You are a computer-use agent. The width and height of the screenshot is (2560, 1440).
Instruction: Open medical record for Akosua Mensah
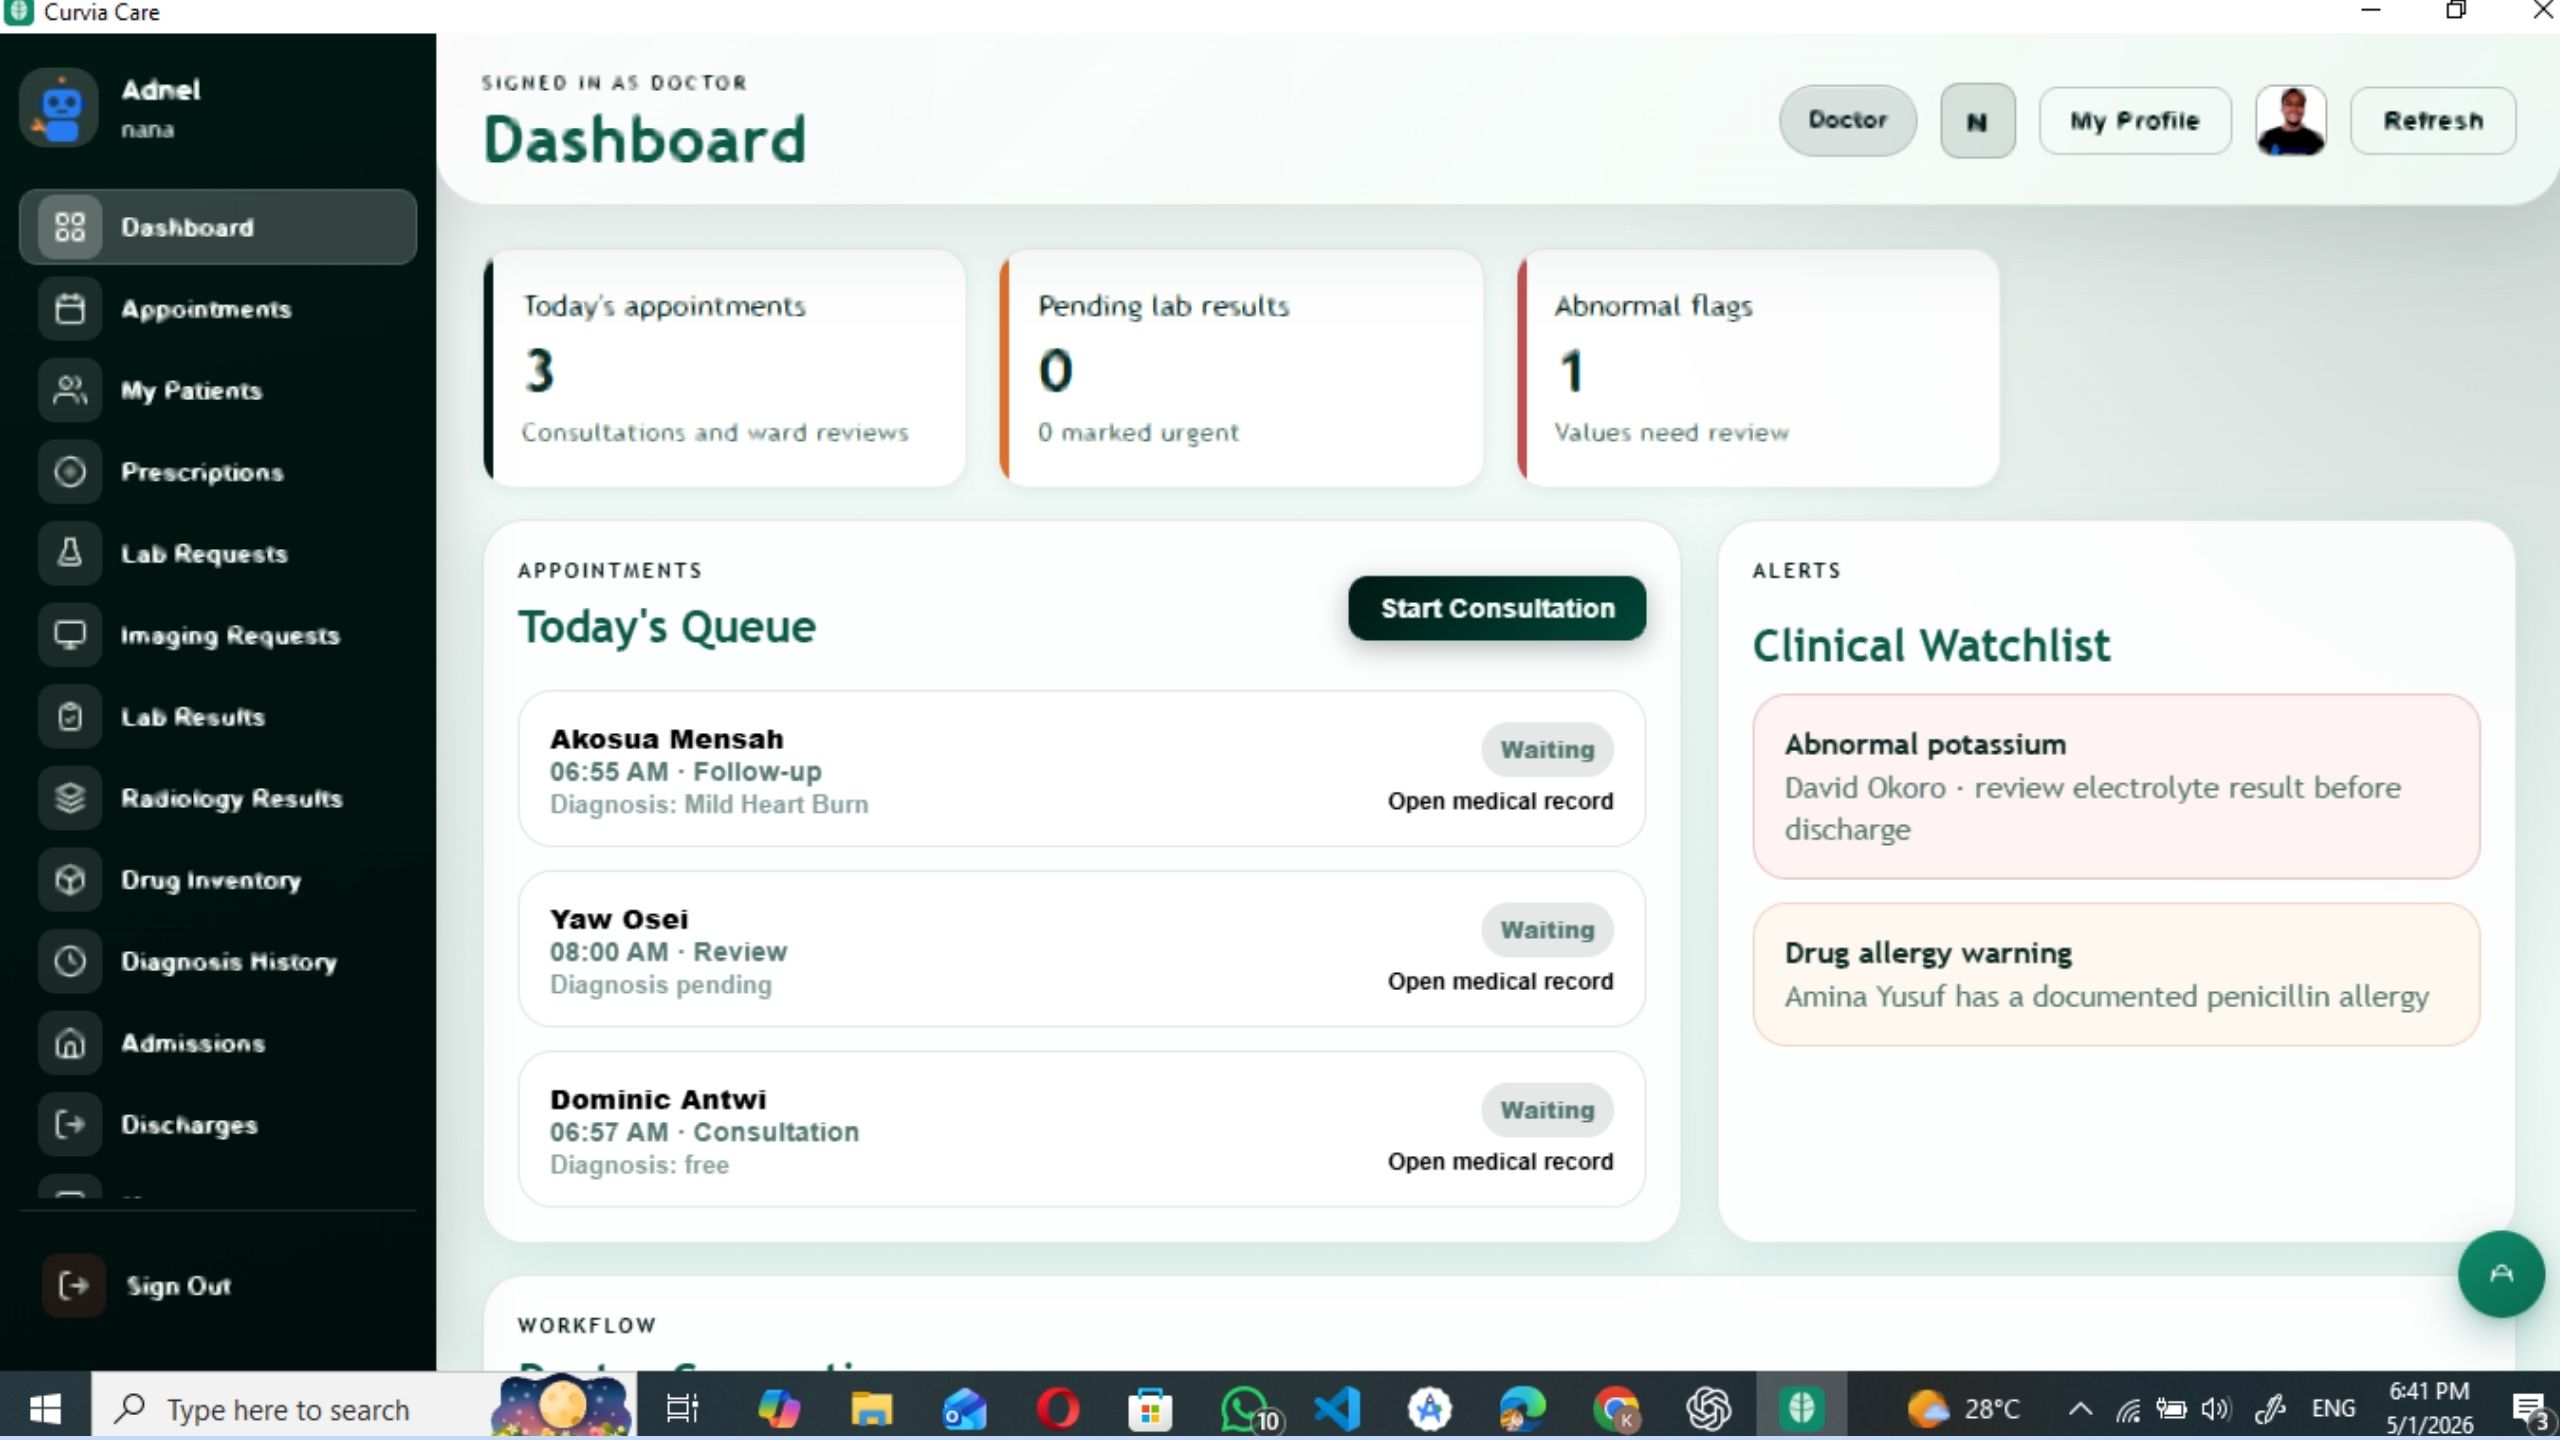click(x=1500, y=801)
